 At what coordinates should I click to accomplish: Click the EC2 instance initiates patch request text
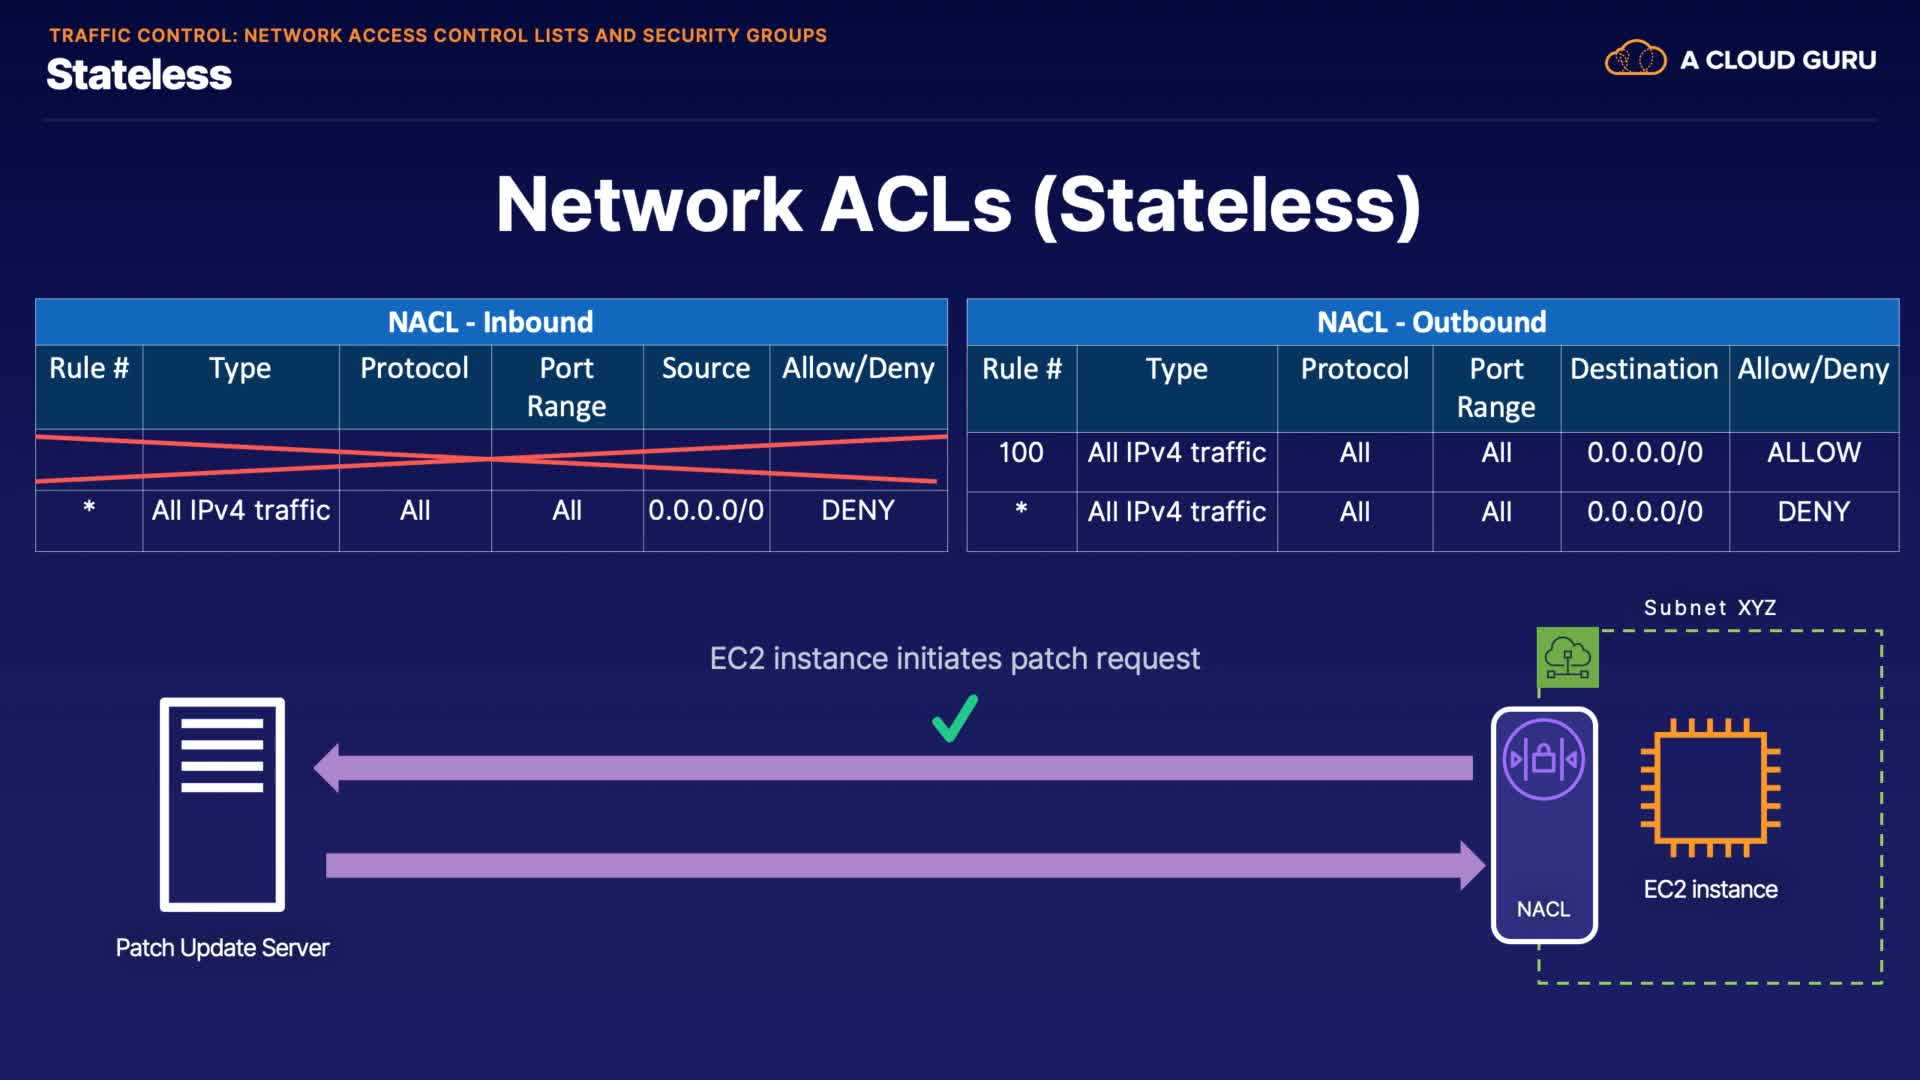pyautogui.click(x=954, y=659)
